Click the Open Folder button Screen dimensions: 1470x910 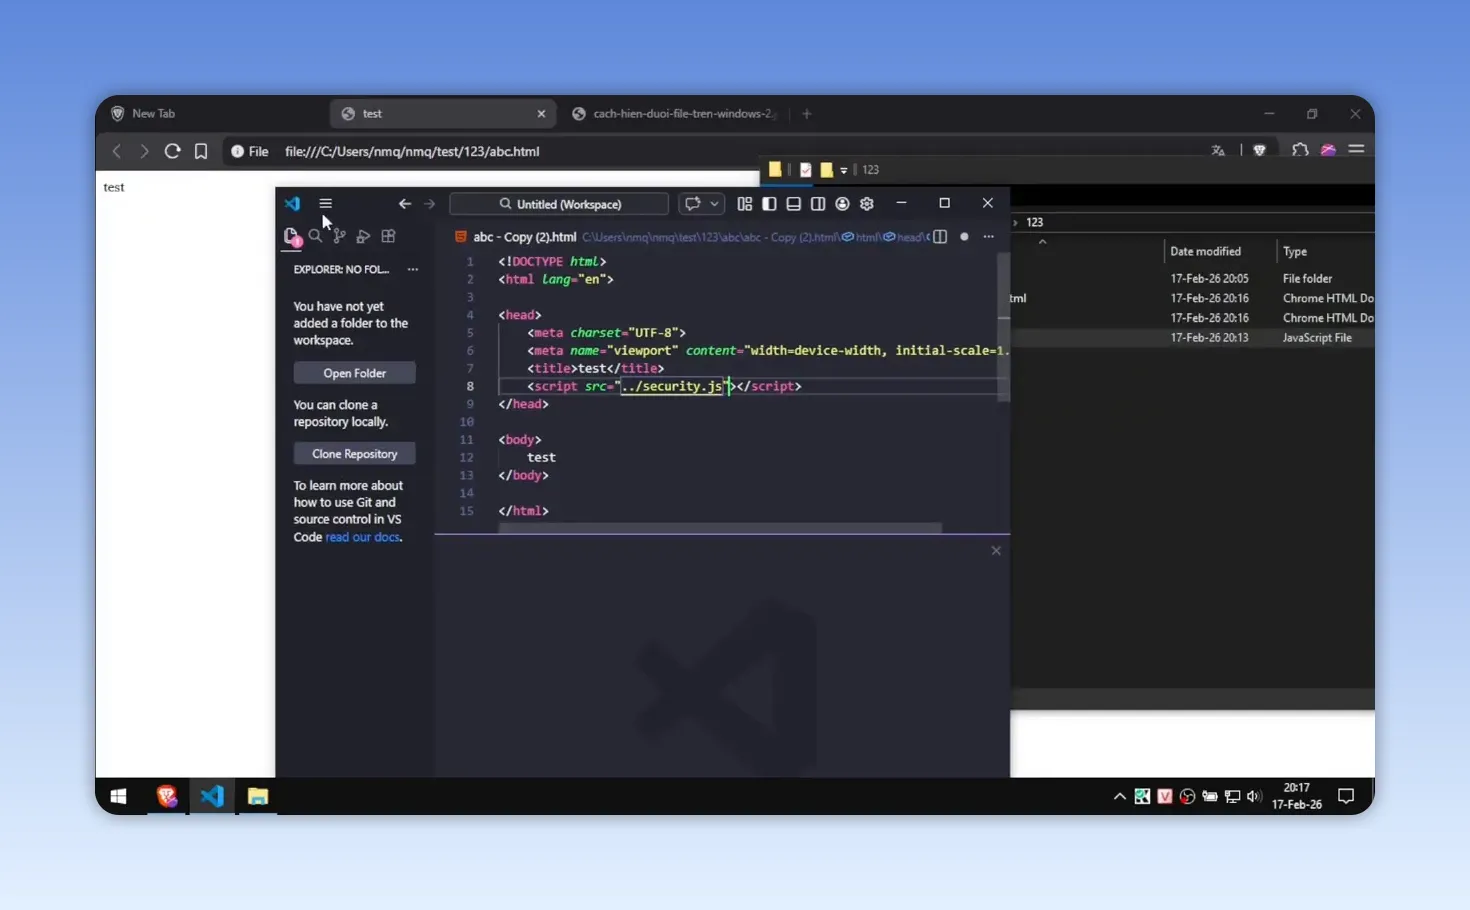[354, 373]
